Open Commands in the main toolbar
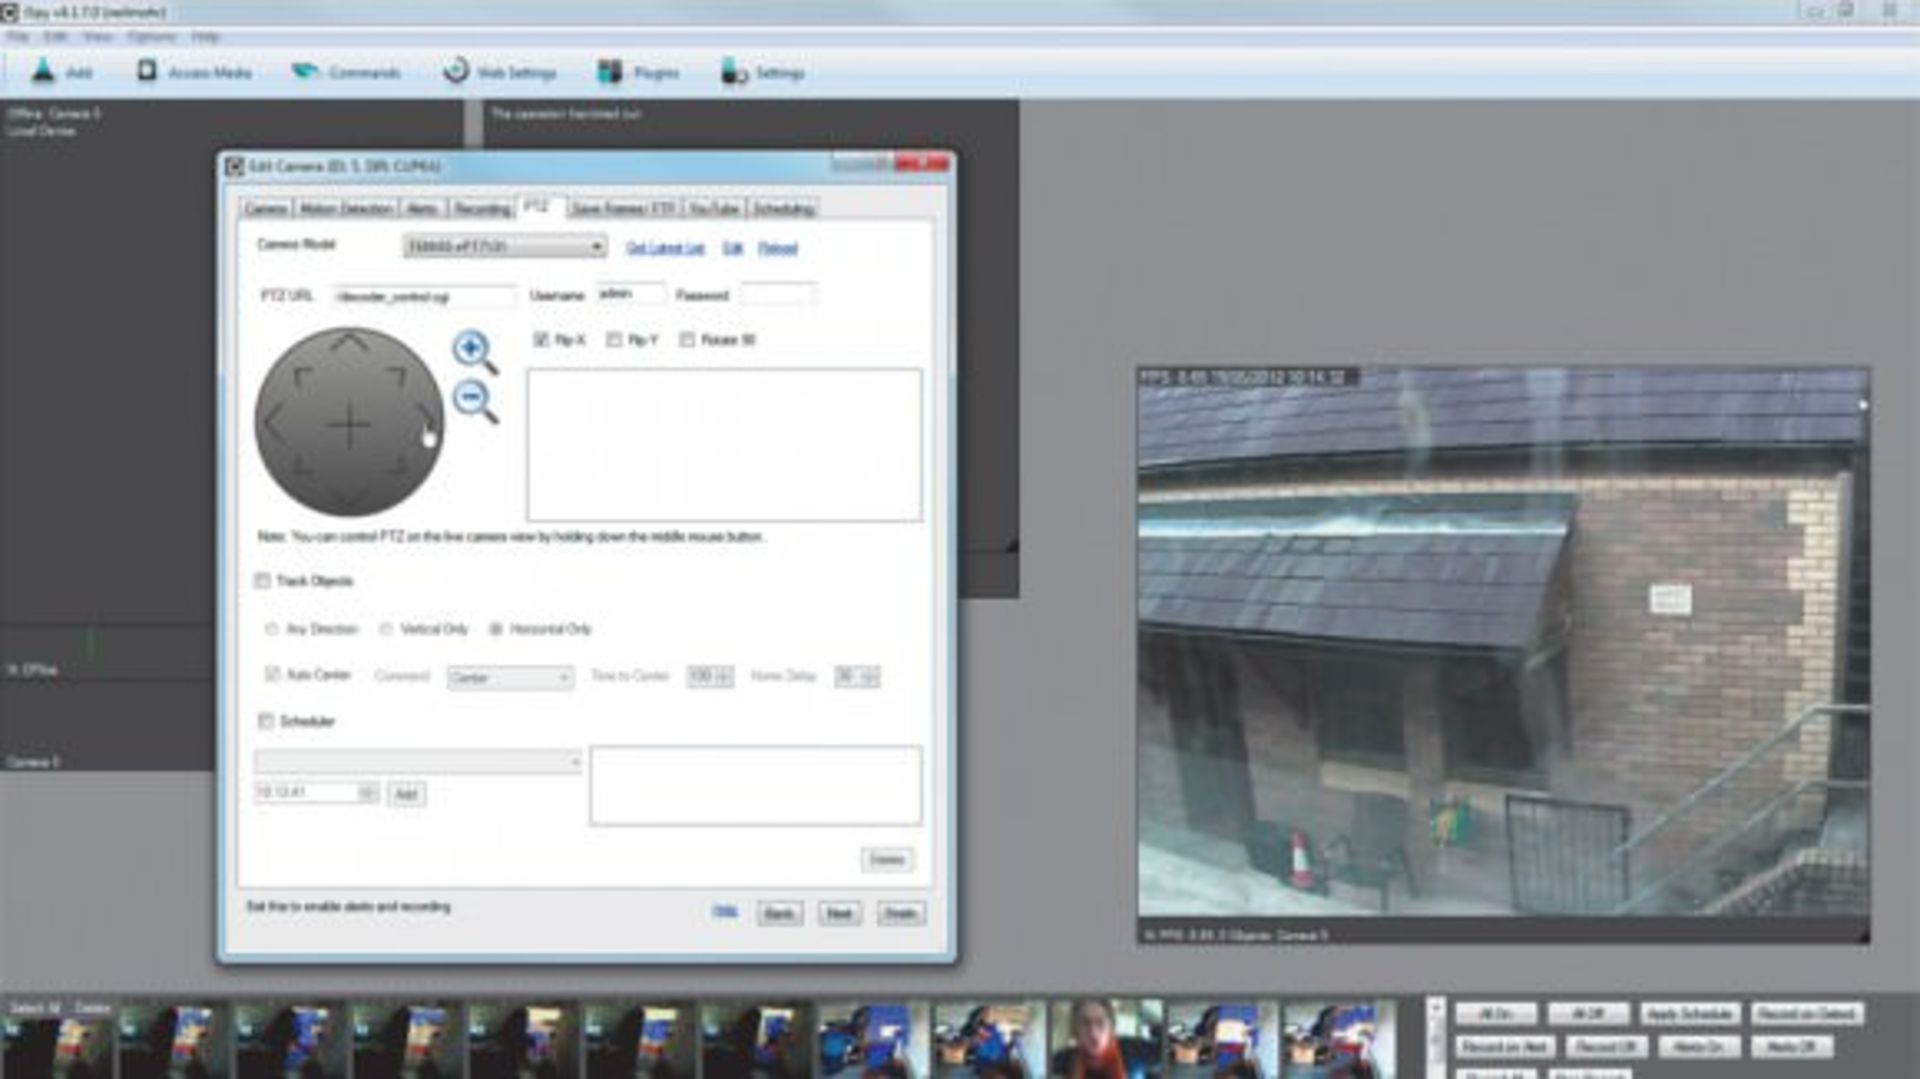This screenshot has width=1920, height=1079. 346,72
